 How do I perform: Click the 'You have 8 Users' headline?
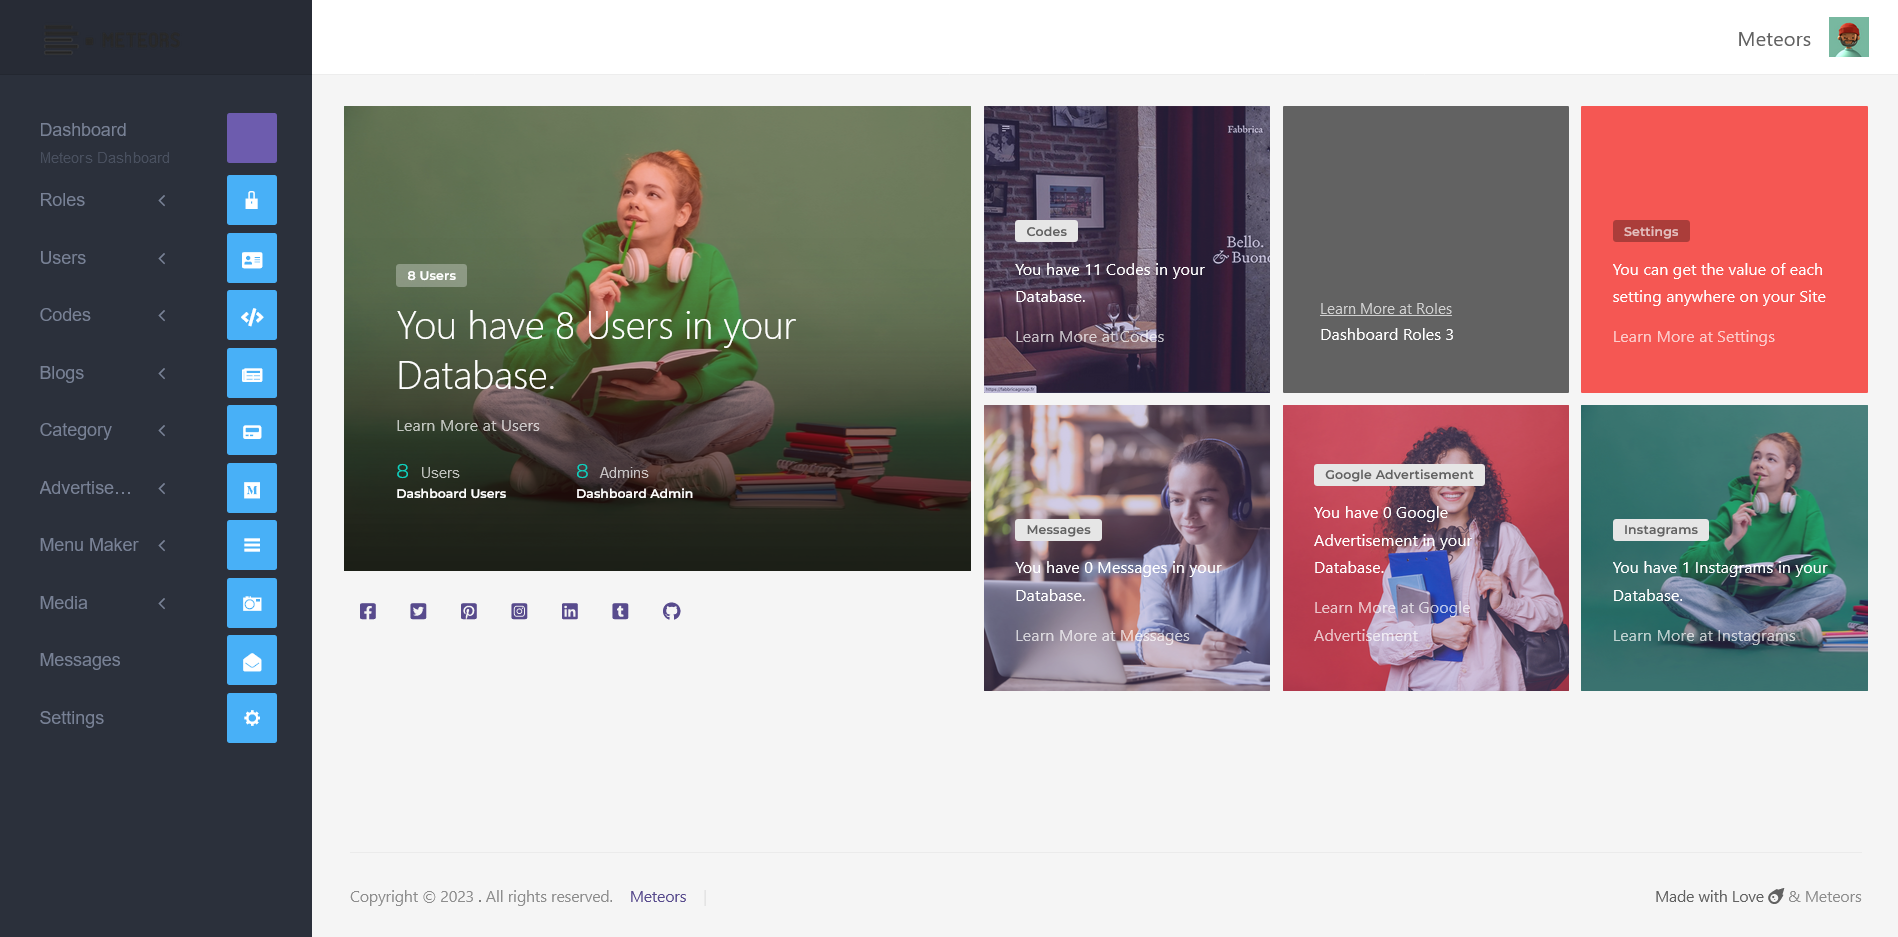(596, 351)
